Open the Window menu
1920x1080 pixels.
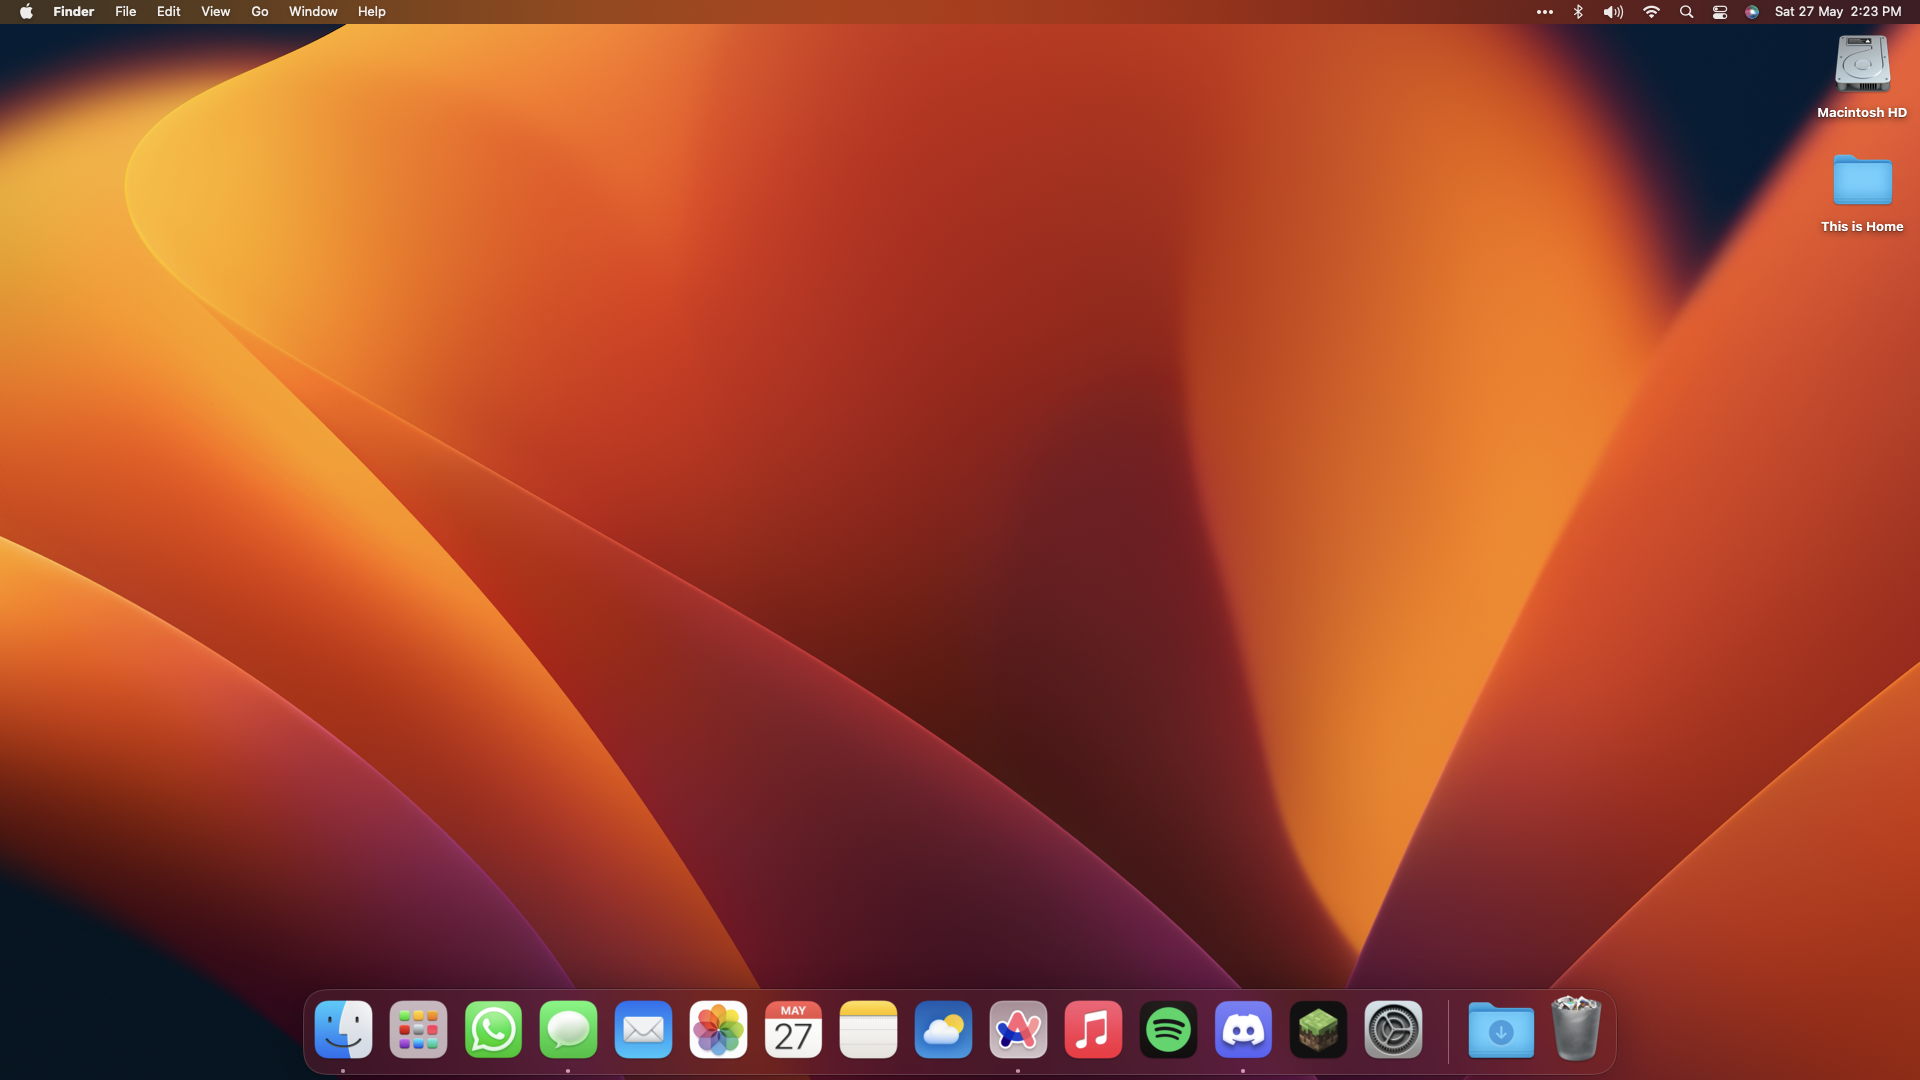[x=313, y=12]
